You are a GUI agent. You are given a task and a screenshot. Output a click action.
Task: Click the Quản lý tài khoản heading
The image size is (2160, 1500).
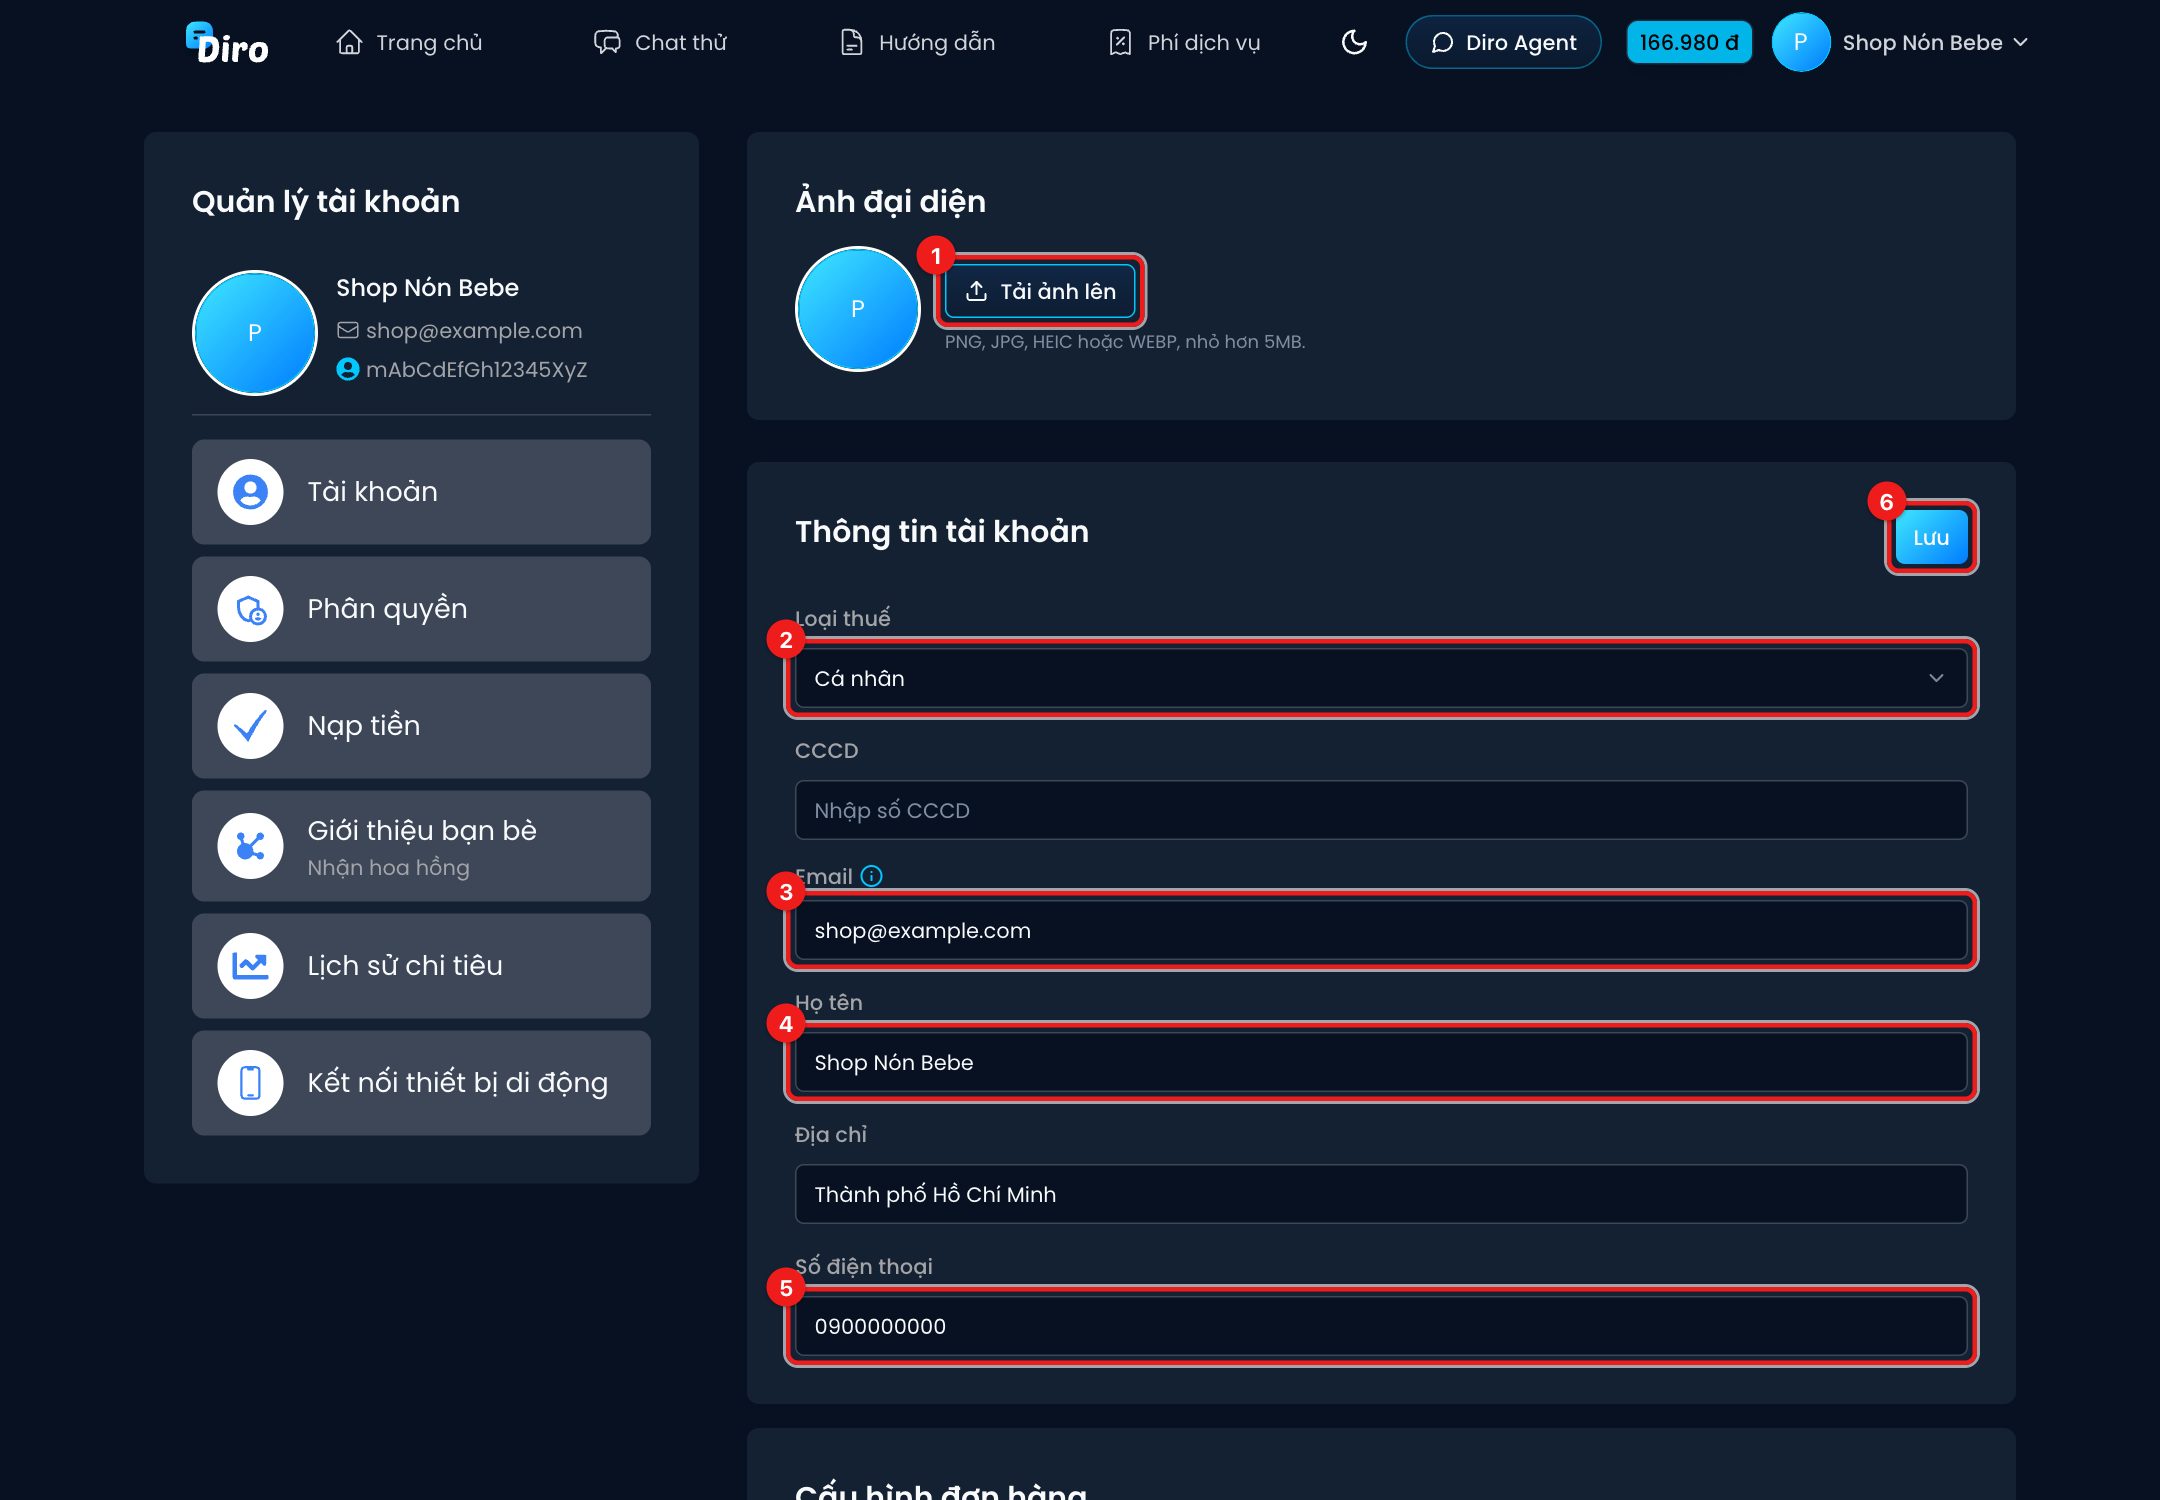326,202
